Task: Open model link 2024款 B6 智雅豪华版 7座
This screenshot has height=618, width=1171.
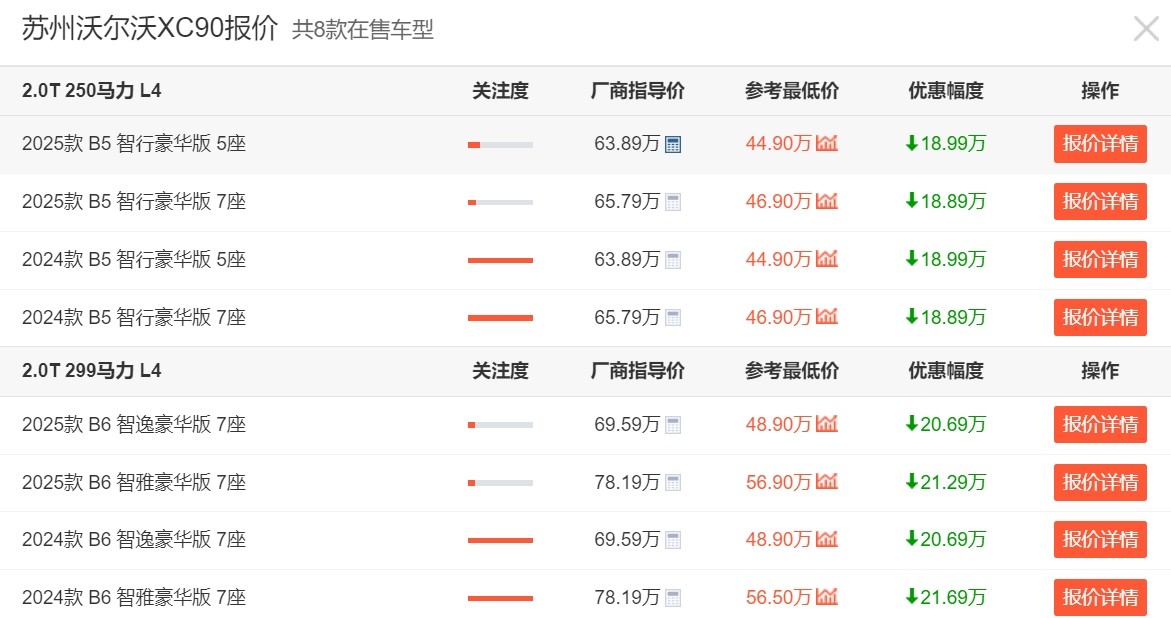Action: click(x=134, y=597)
